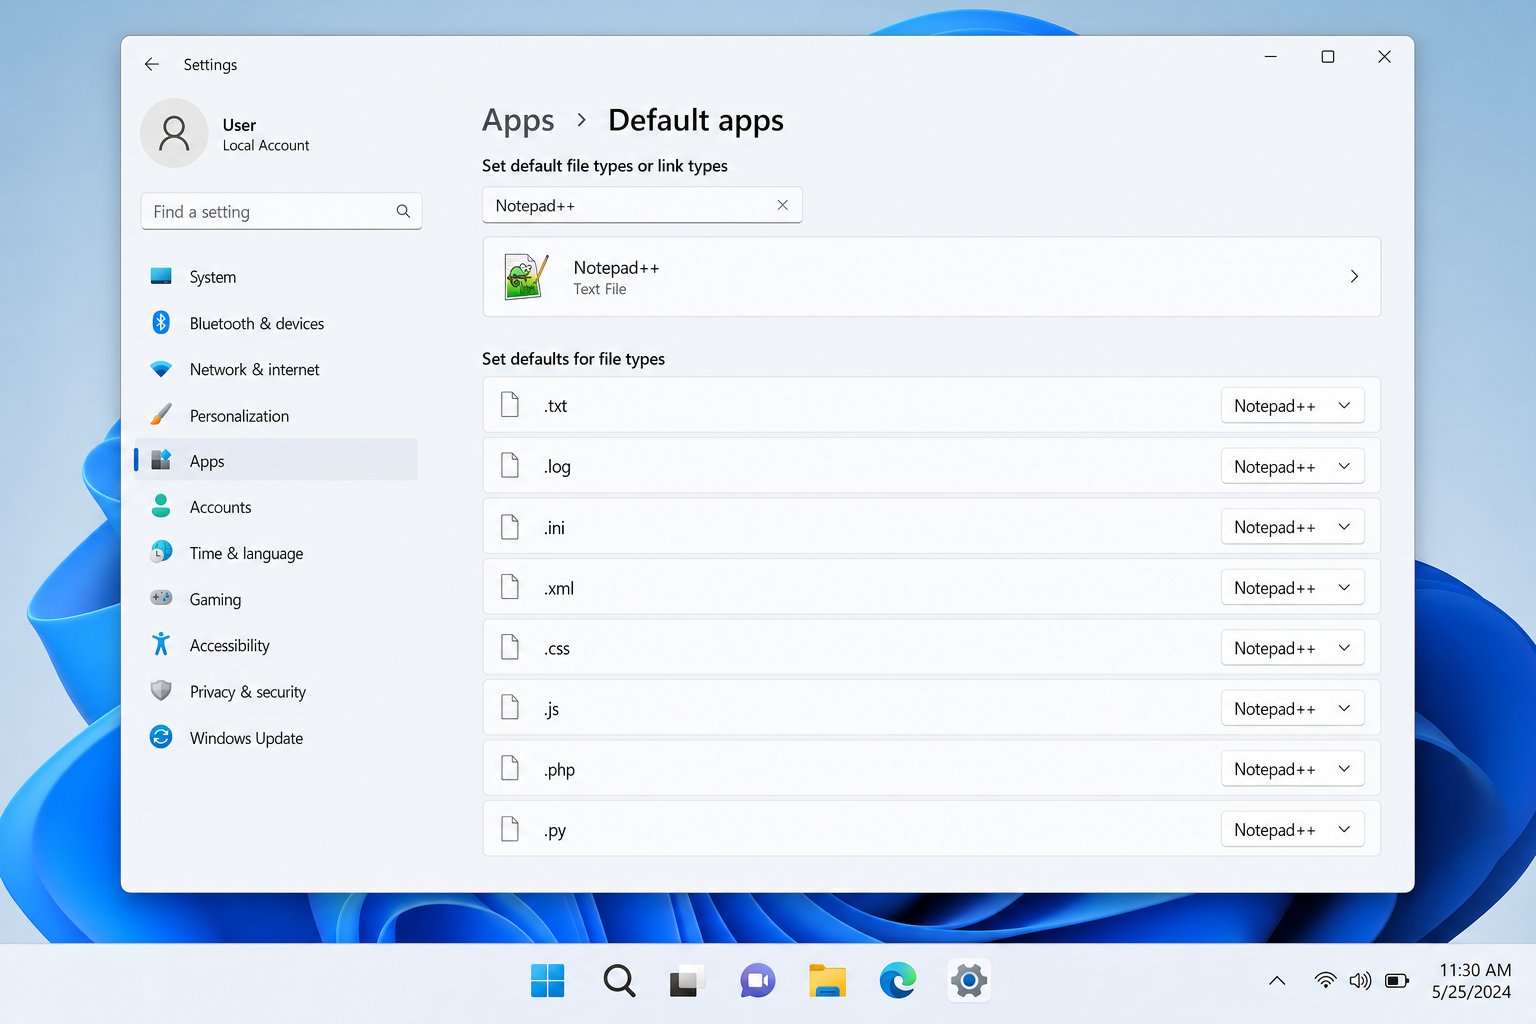Click the battery icon in system tray
Screen dimensions: 1536x1024
1397,981
